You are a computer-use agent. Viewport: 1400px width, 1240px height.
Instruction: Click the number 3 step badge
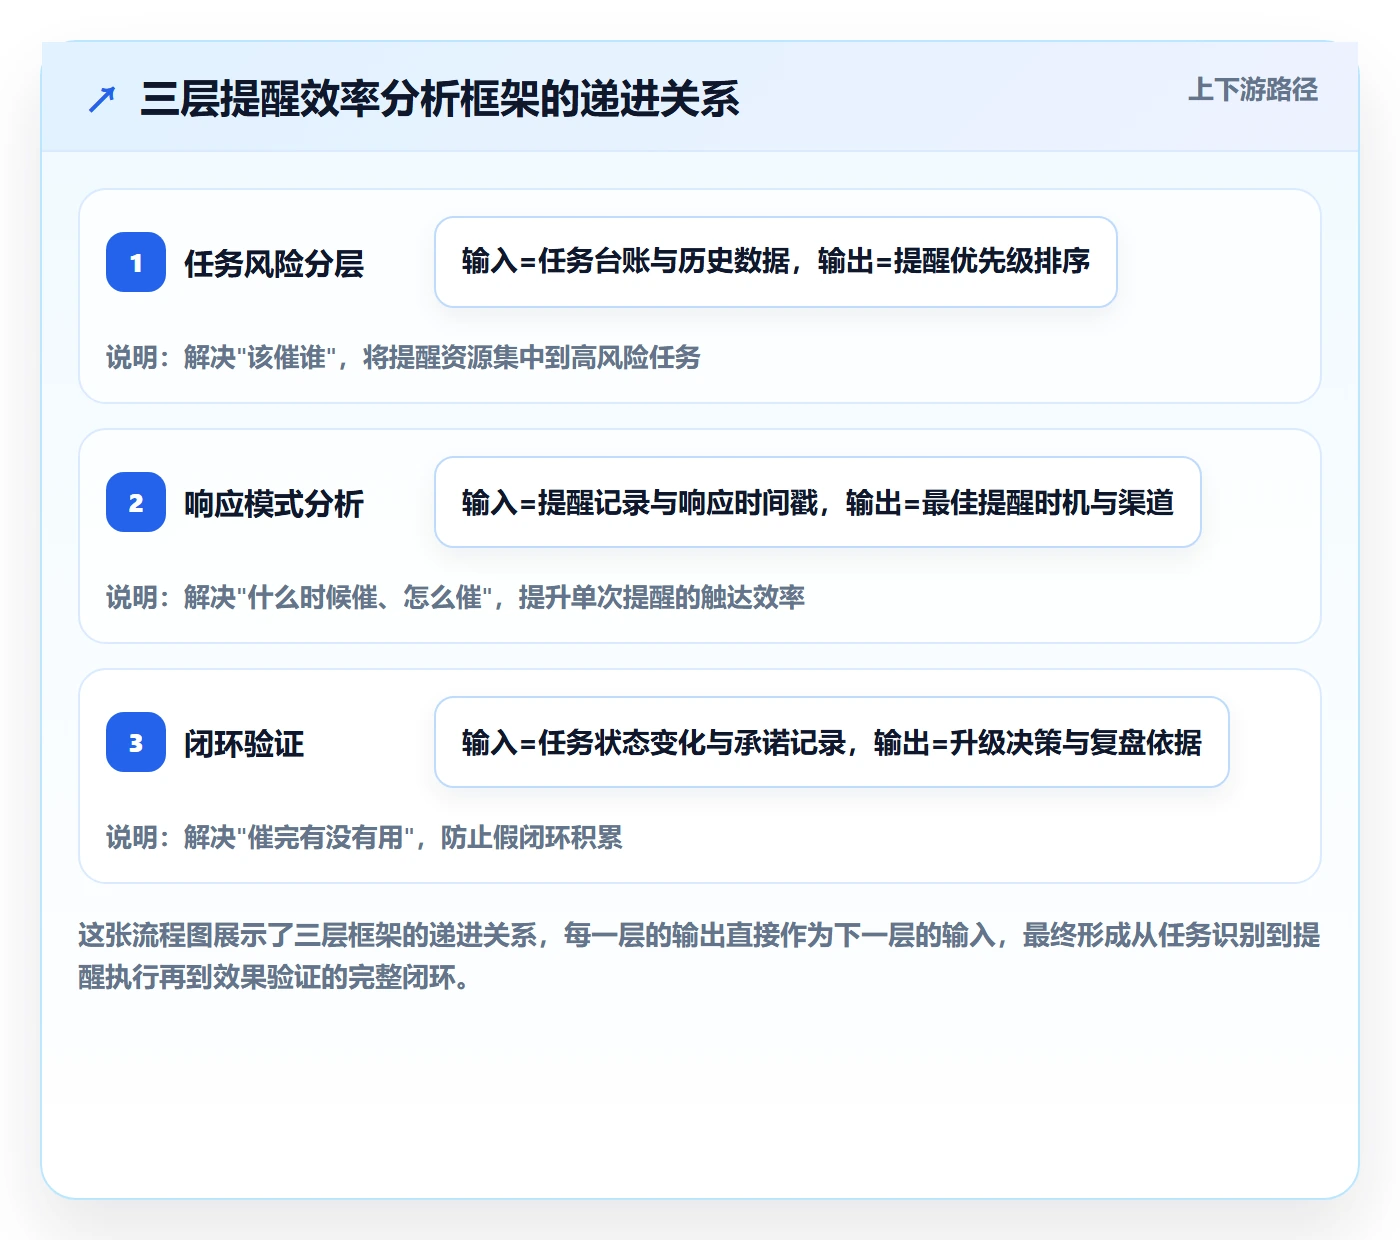coord(136,742)
